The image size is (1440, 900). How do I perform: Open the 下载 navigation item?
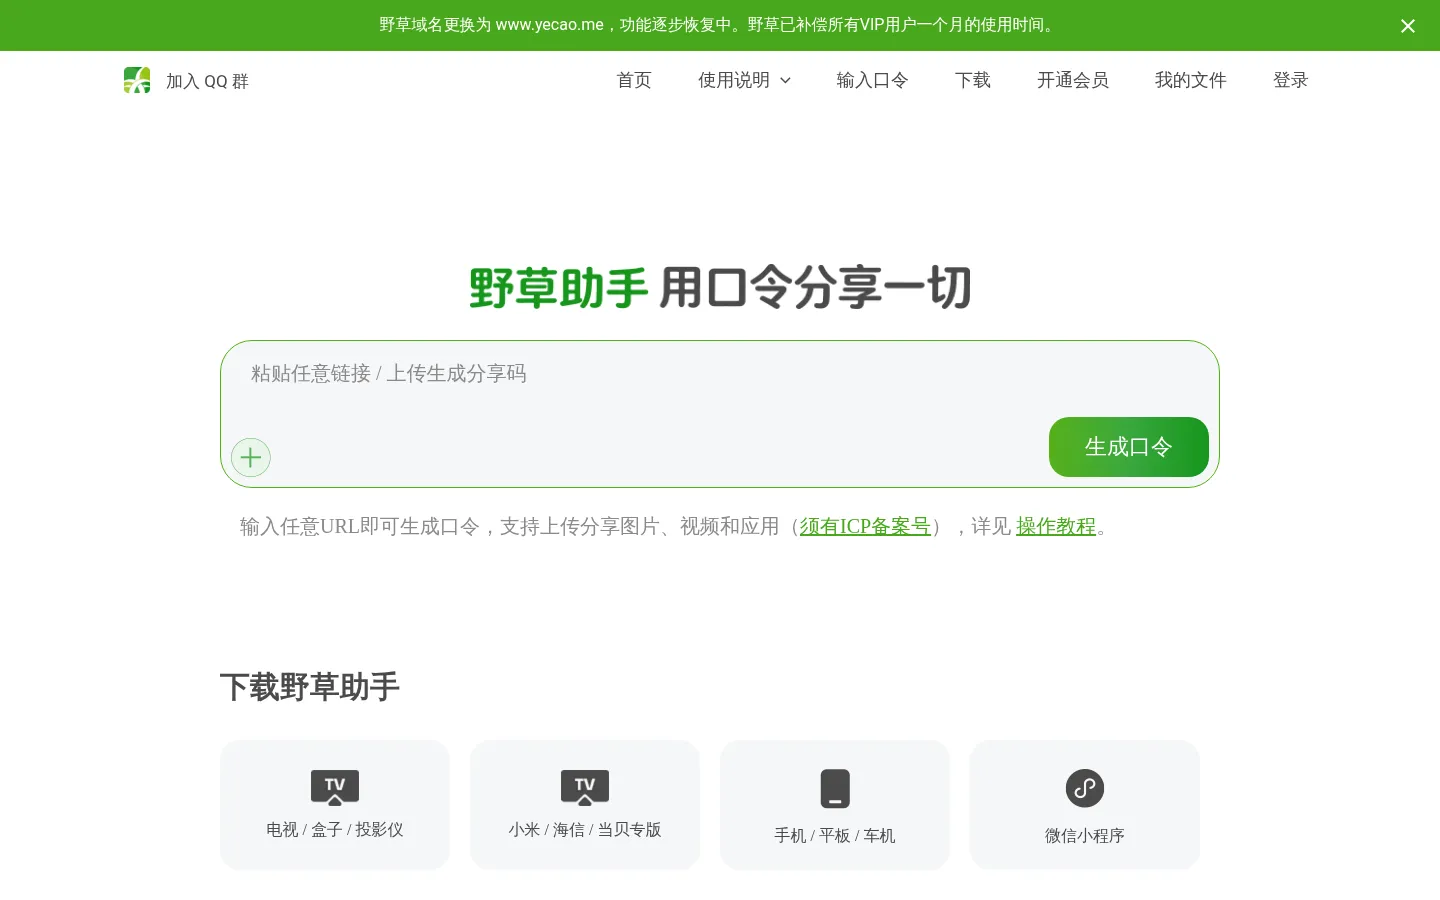(x=973, y=80)
